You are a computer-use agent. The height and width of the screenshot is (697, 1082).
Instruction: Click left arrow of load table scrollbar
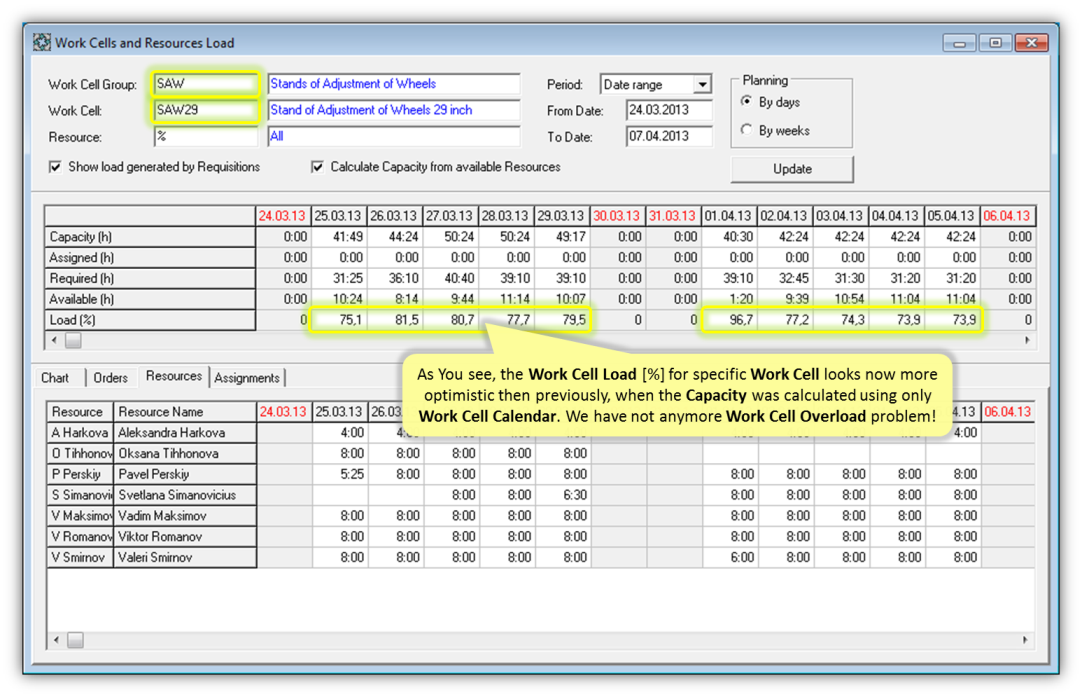click(55, 340)
